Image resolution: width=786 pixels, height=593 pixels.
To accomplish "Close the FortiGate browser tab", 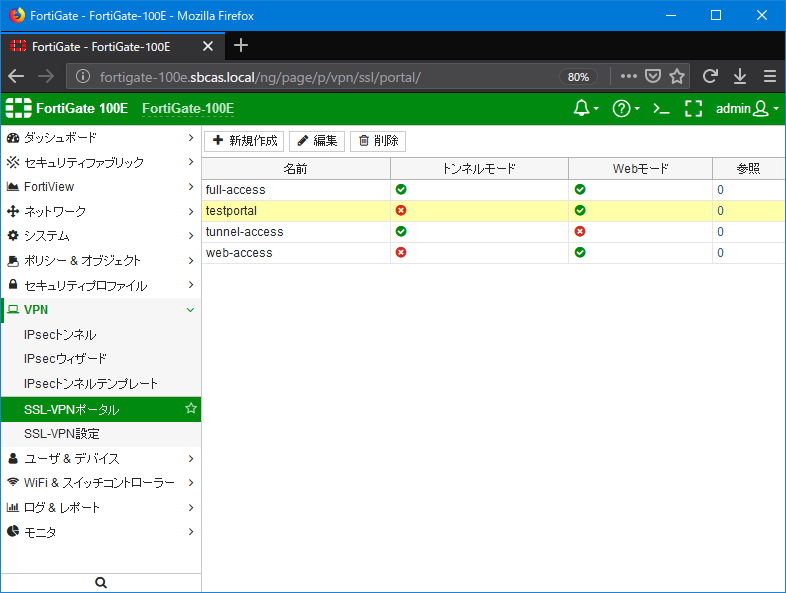I will point(208,47).
